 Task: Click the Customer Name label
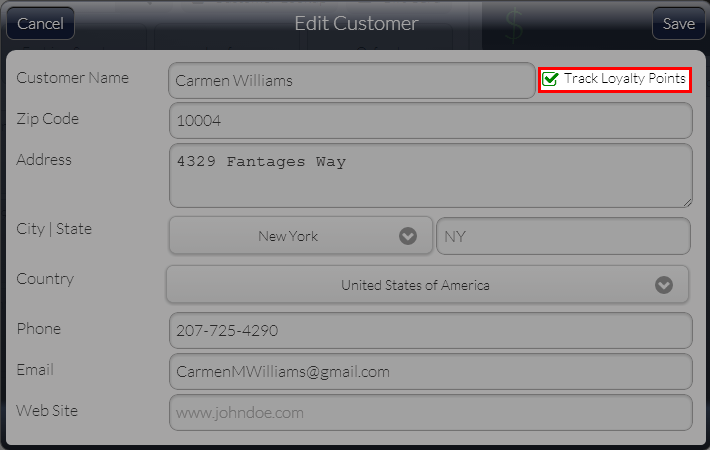click(72, 78)
